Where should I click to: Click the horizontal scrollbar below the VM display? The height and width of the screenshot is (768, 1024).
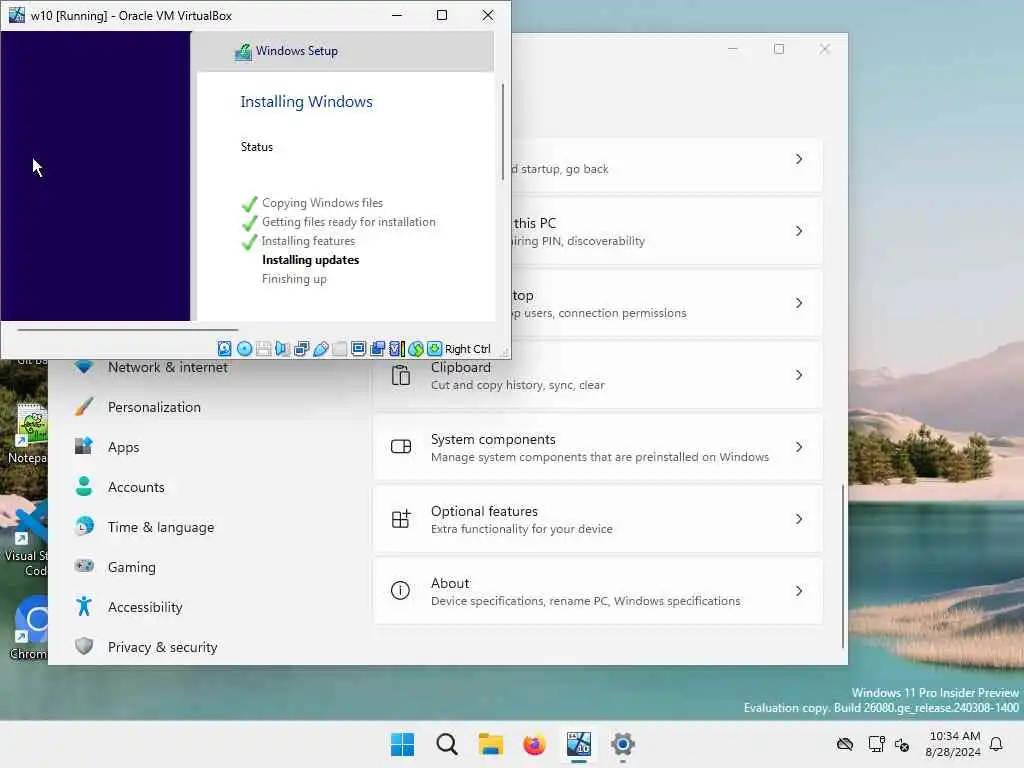point(127,330)
